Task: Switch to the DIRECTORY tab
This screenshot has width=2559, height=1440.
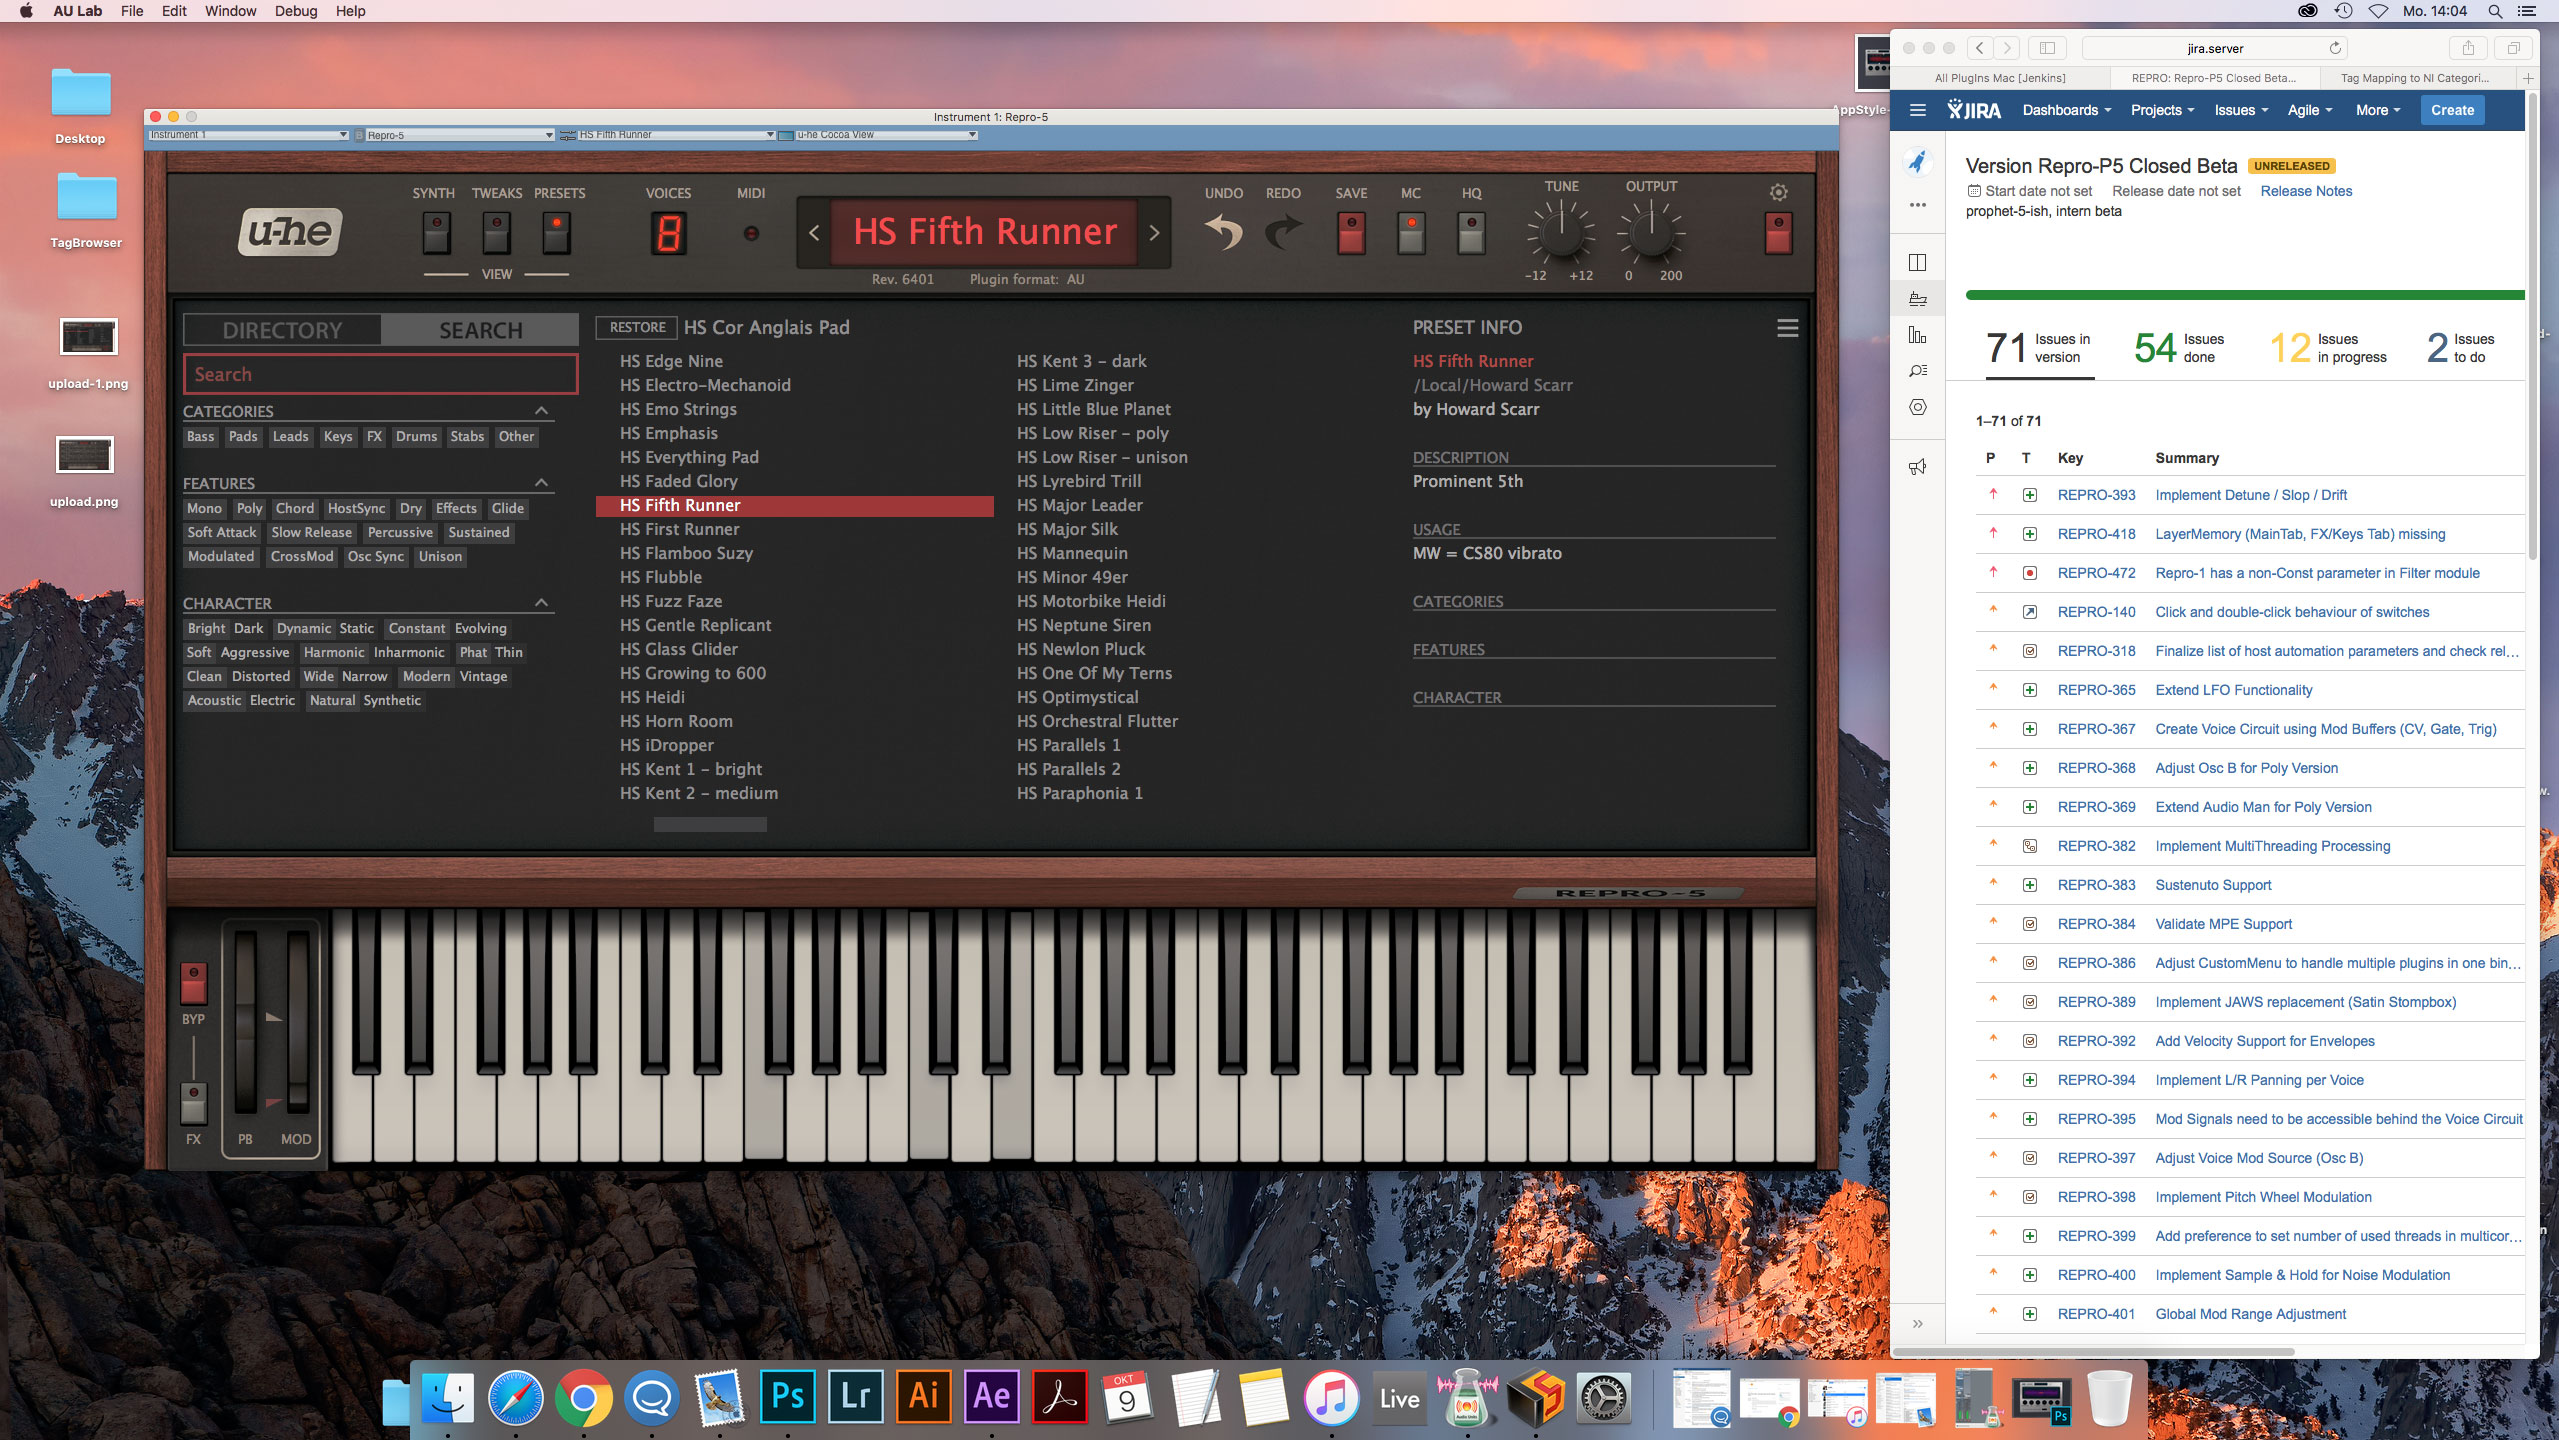Action: [282, 330]
